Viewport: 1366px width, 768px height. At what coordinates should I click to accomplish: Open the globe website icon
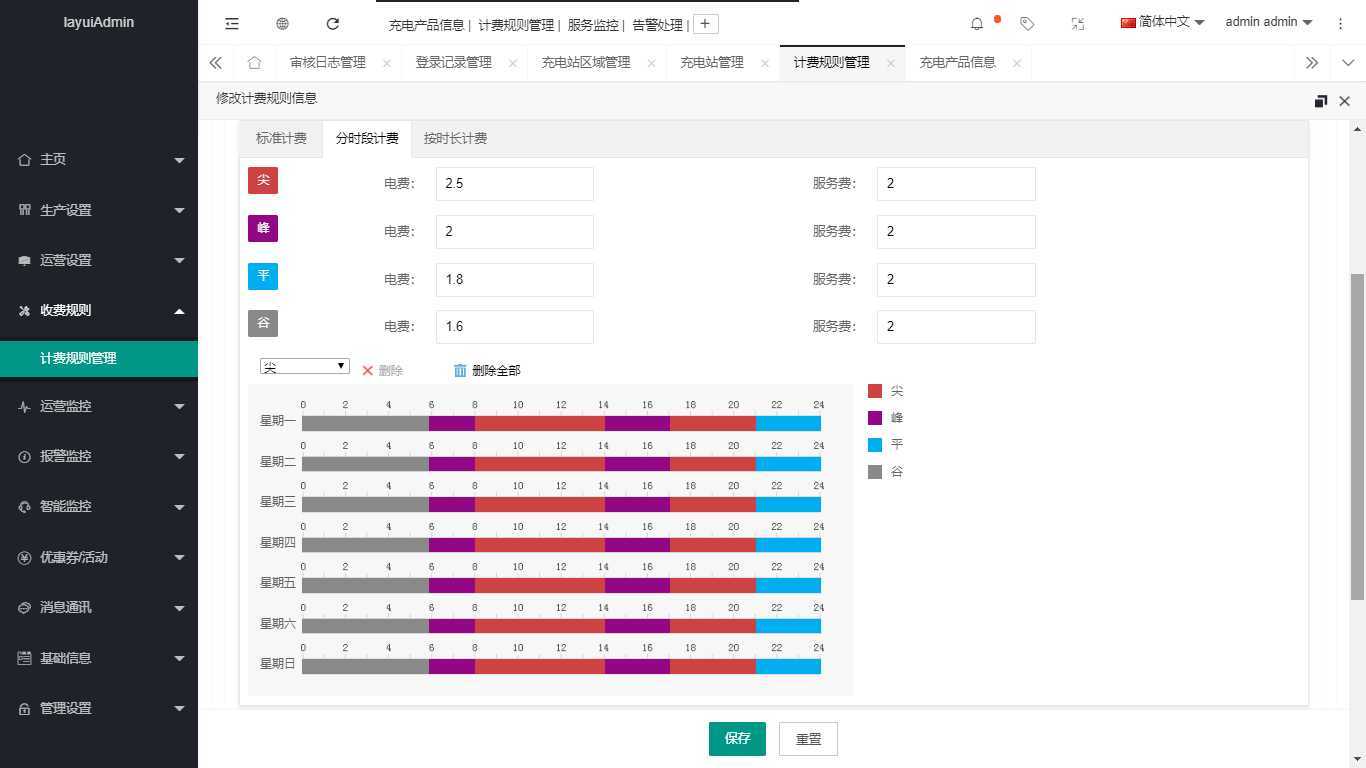coord(282,23)
